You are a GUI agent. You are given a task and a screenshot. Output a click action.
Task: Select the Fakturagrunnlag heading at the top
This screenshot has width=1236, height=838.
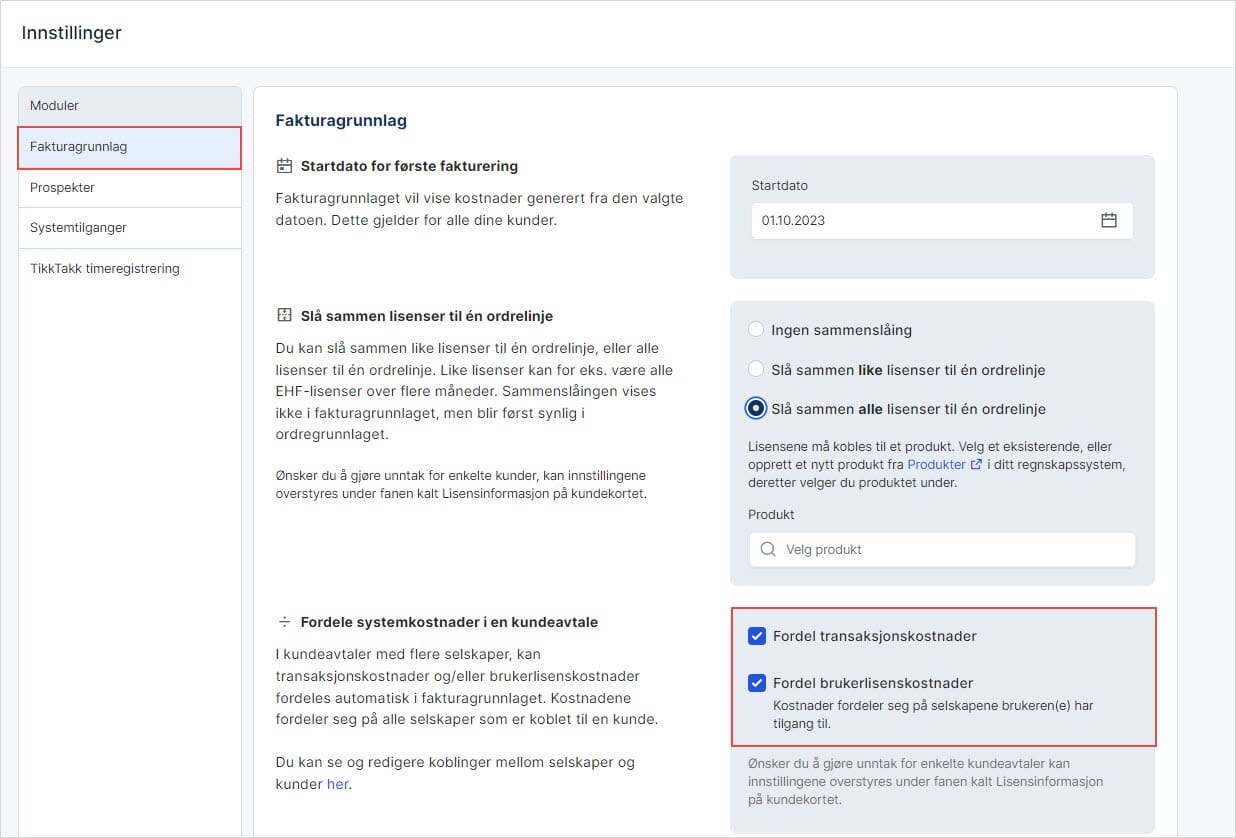tap(340, 119)
